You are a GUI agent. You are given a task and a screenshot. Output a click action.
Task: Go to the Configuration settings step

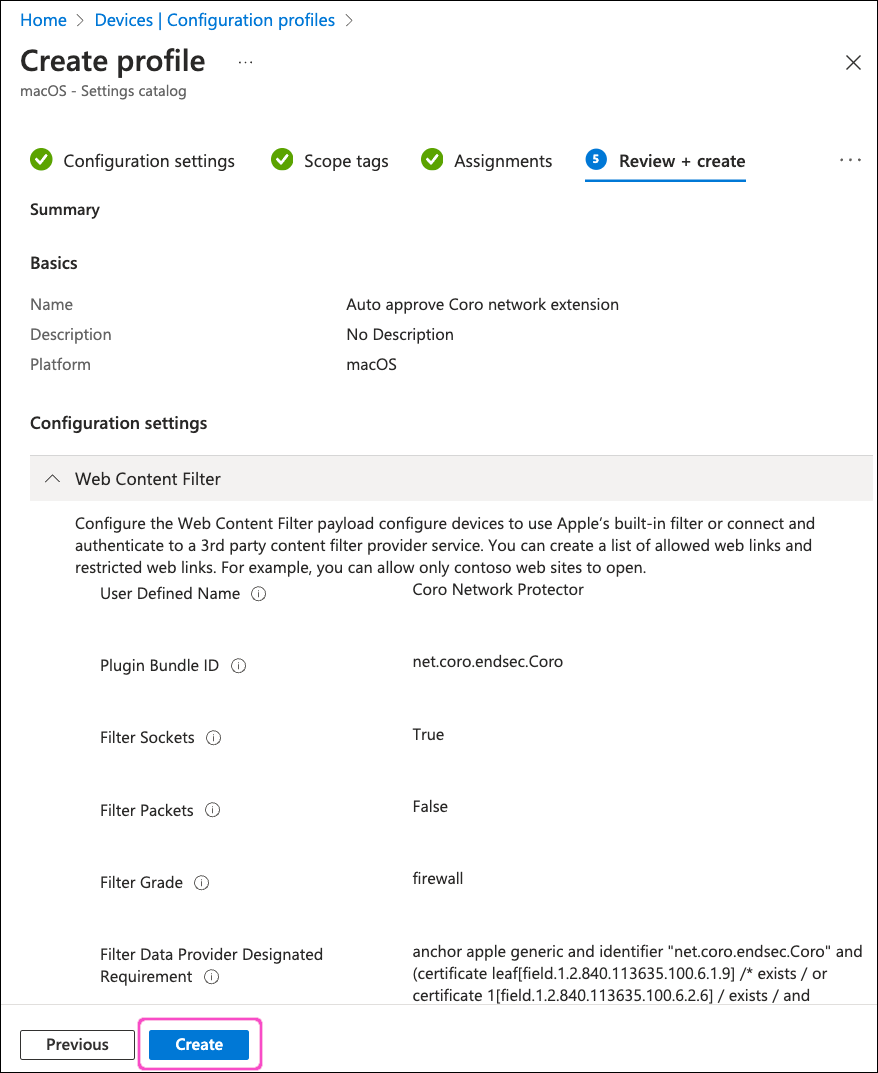[148, 161]
